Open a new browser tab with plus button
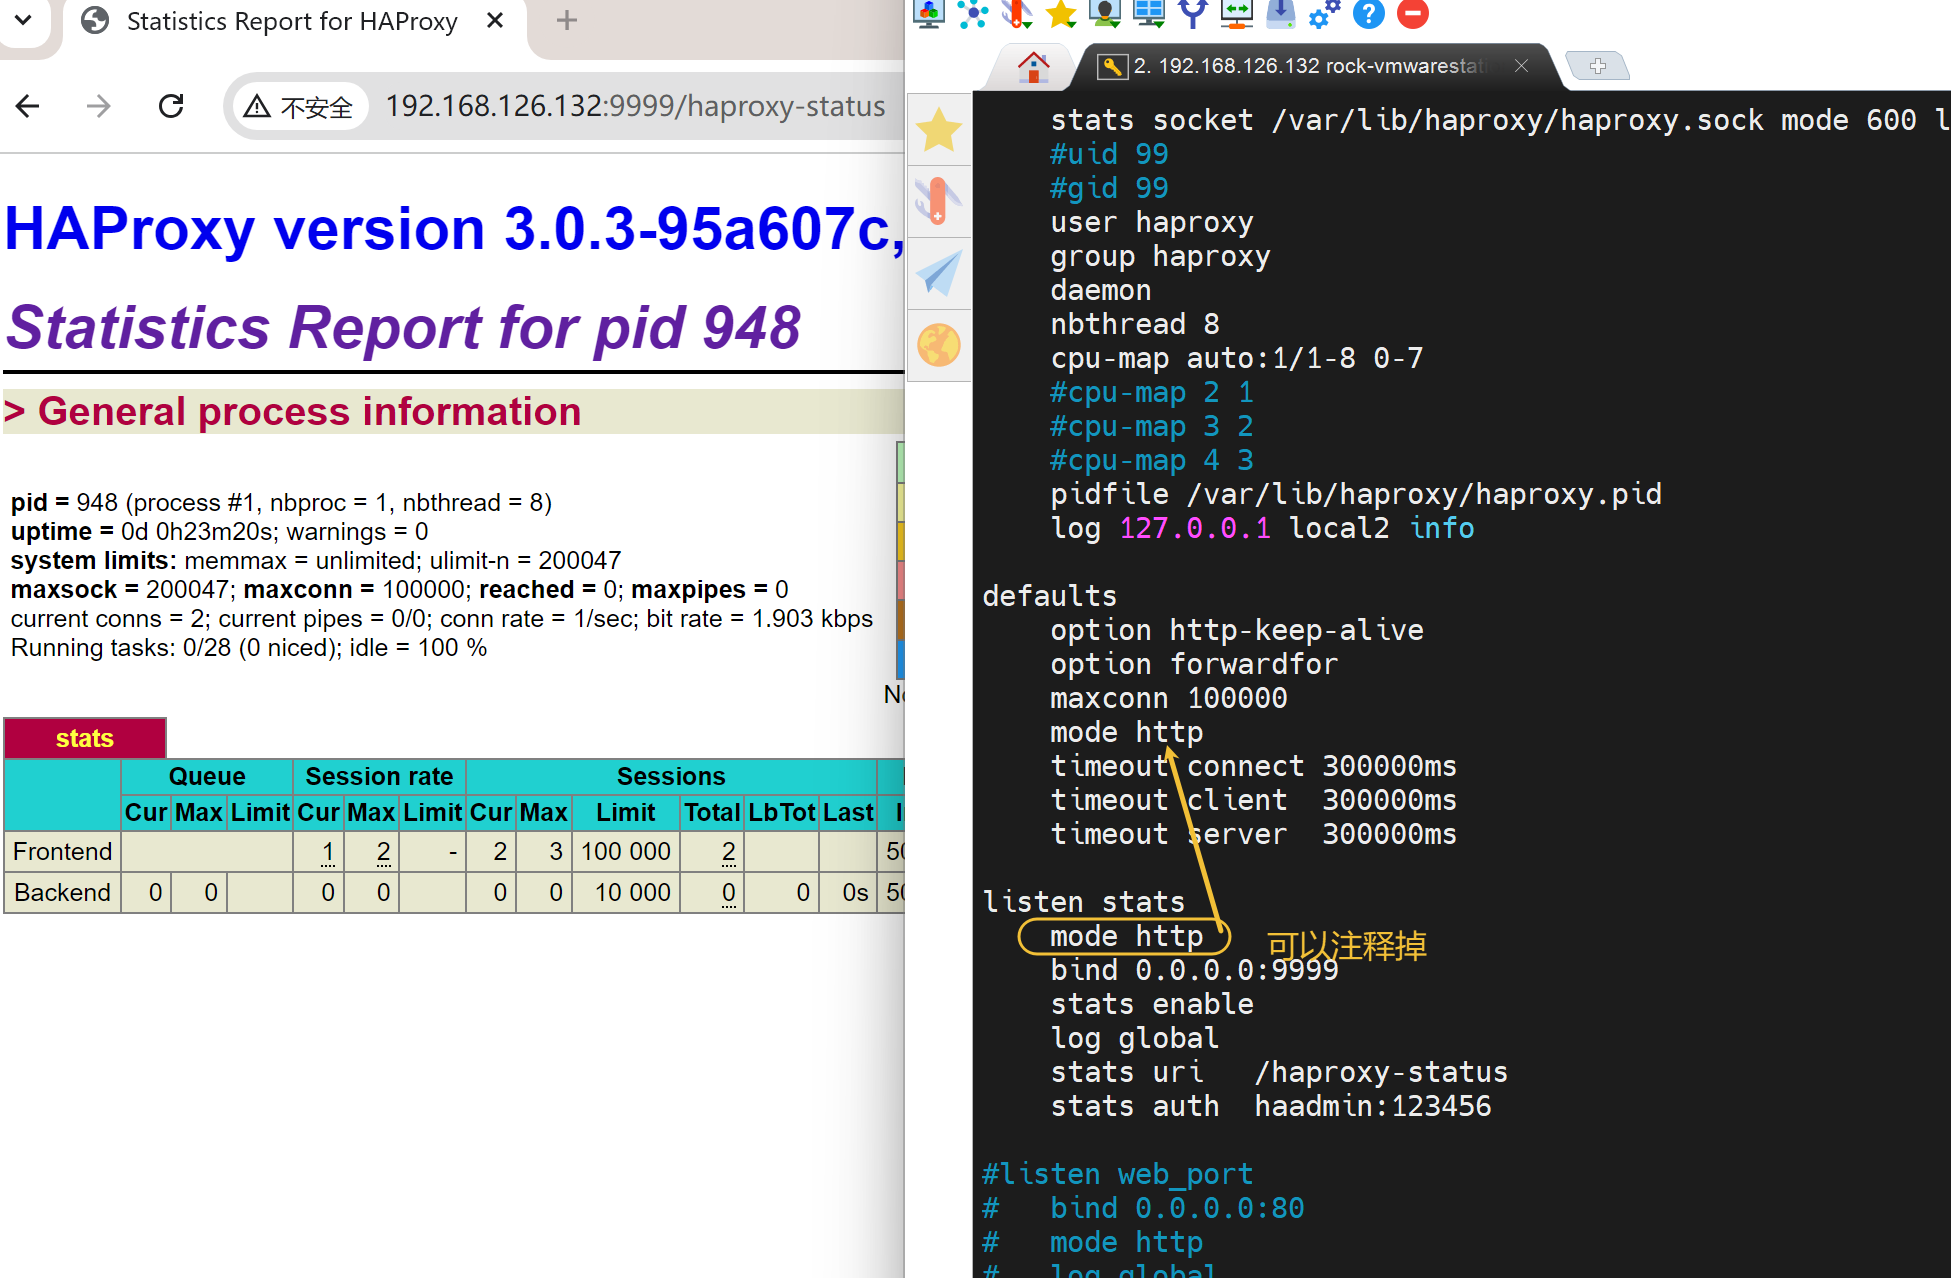1951x1278 pixels. click(x=566, y=20)
